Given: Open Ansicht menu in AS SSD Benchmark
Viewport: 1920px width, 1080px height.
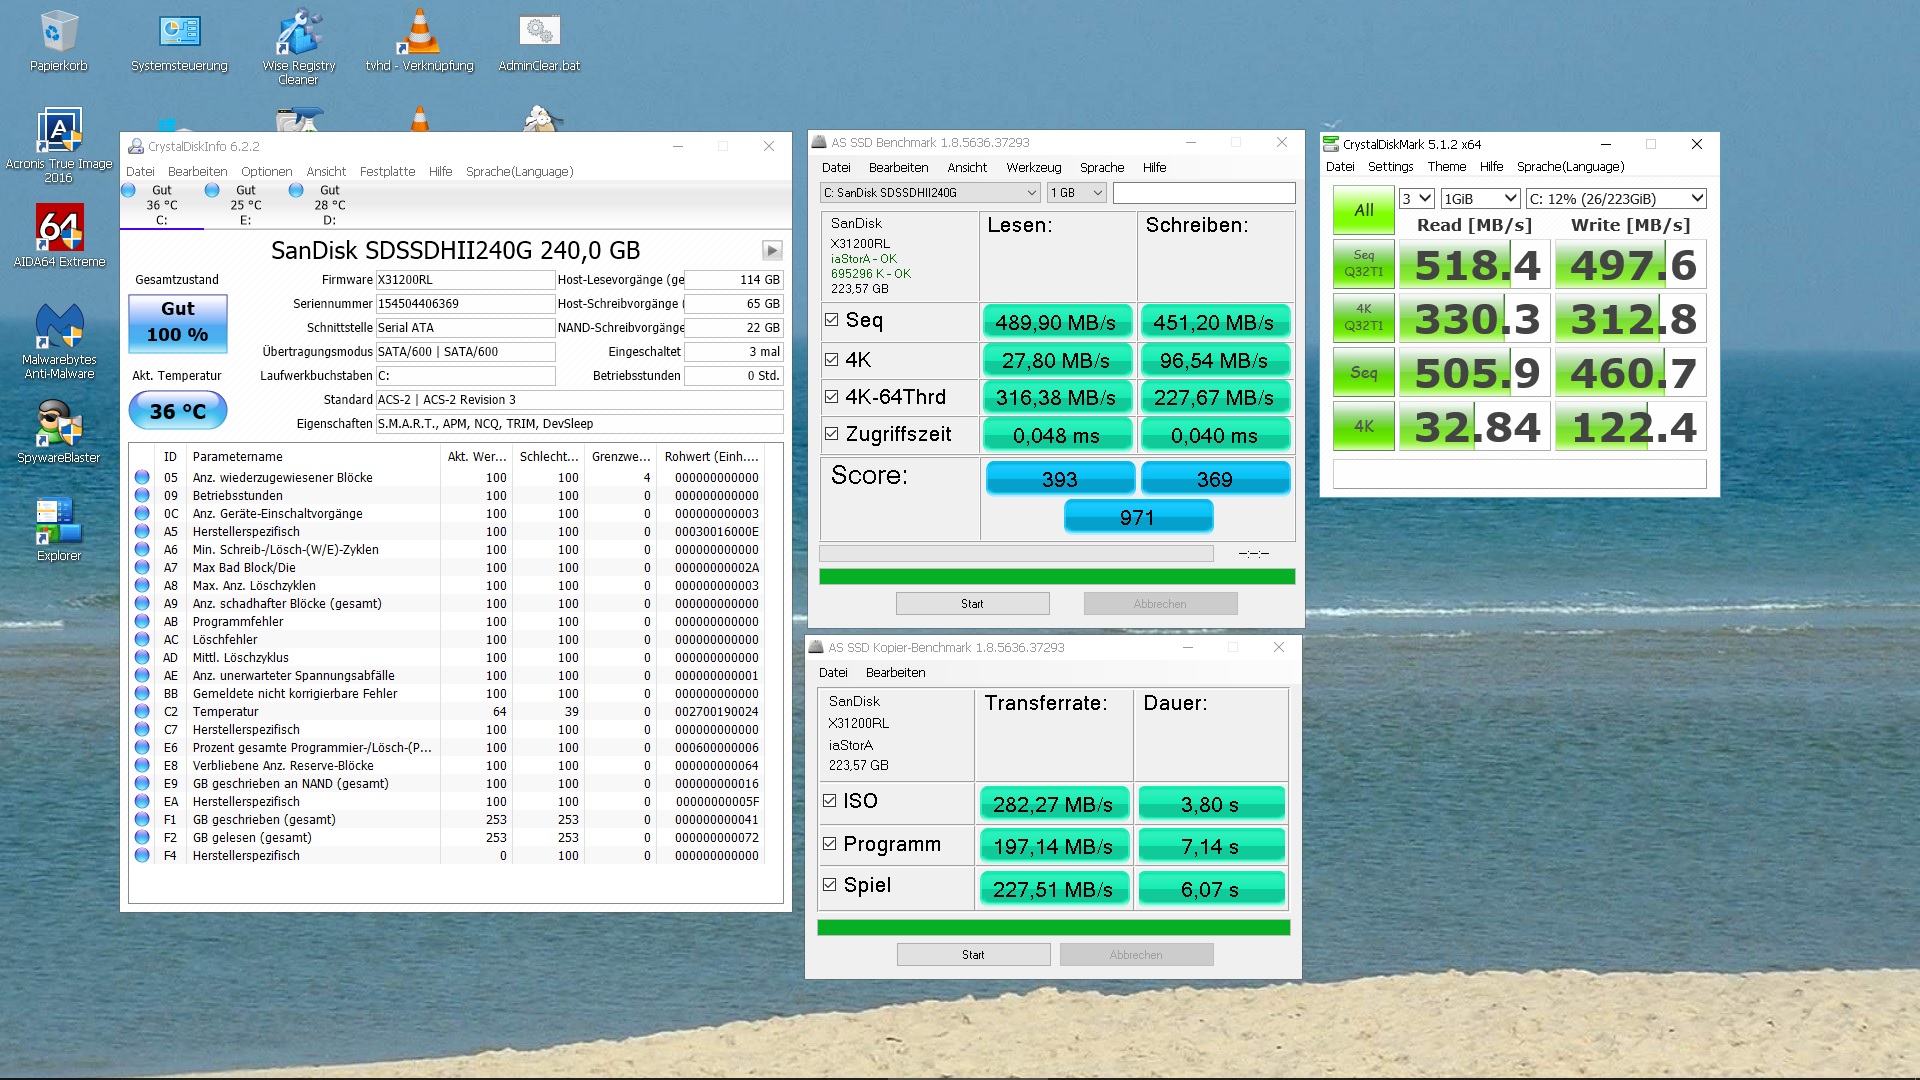Looking at the screenshot, I should pyautogui.click(x=967, y=168).
